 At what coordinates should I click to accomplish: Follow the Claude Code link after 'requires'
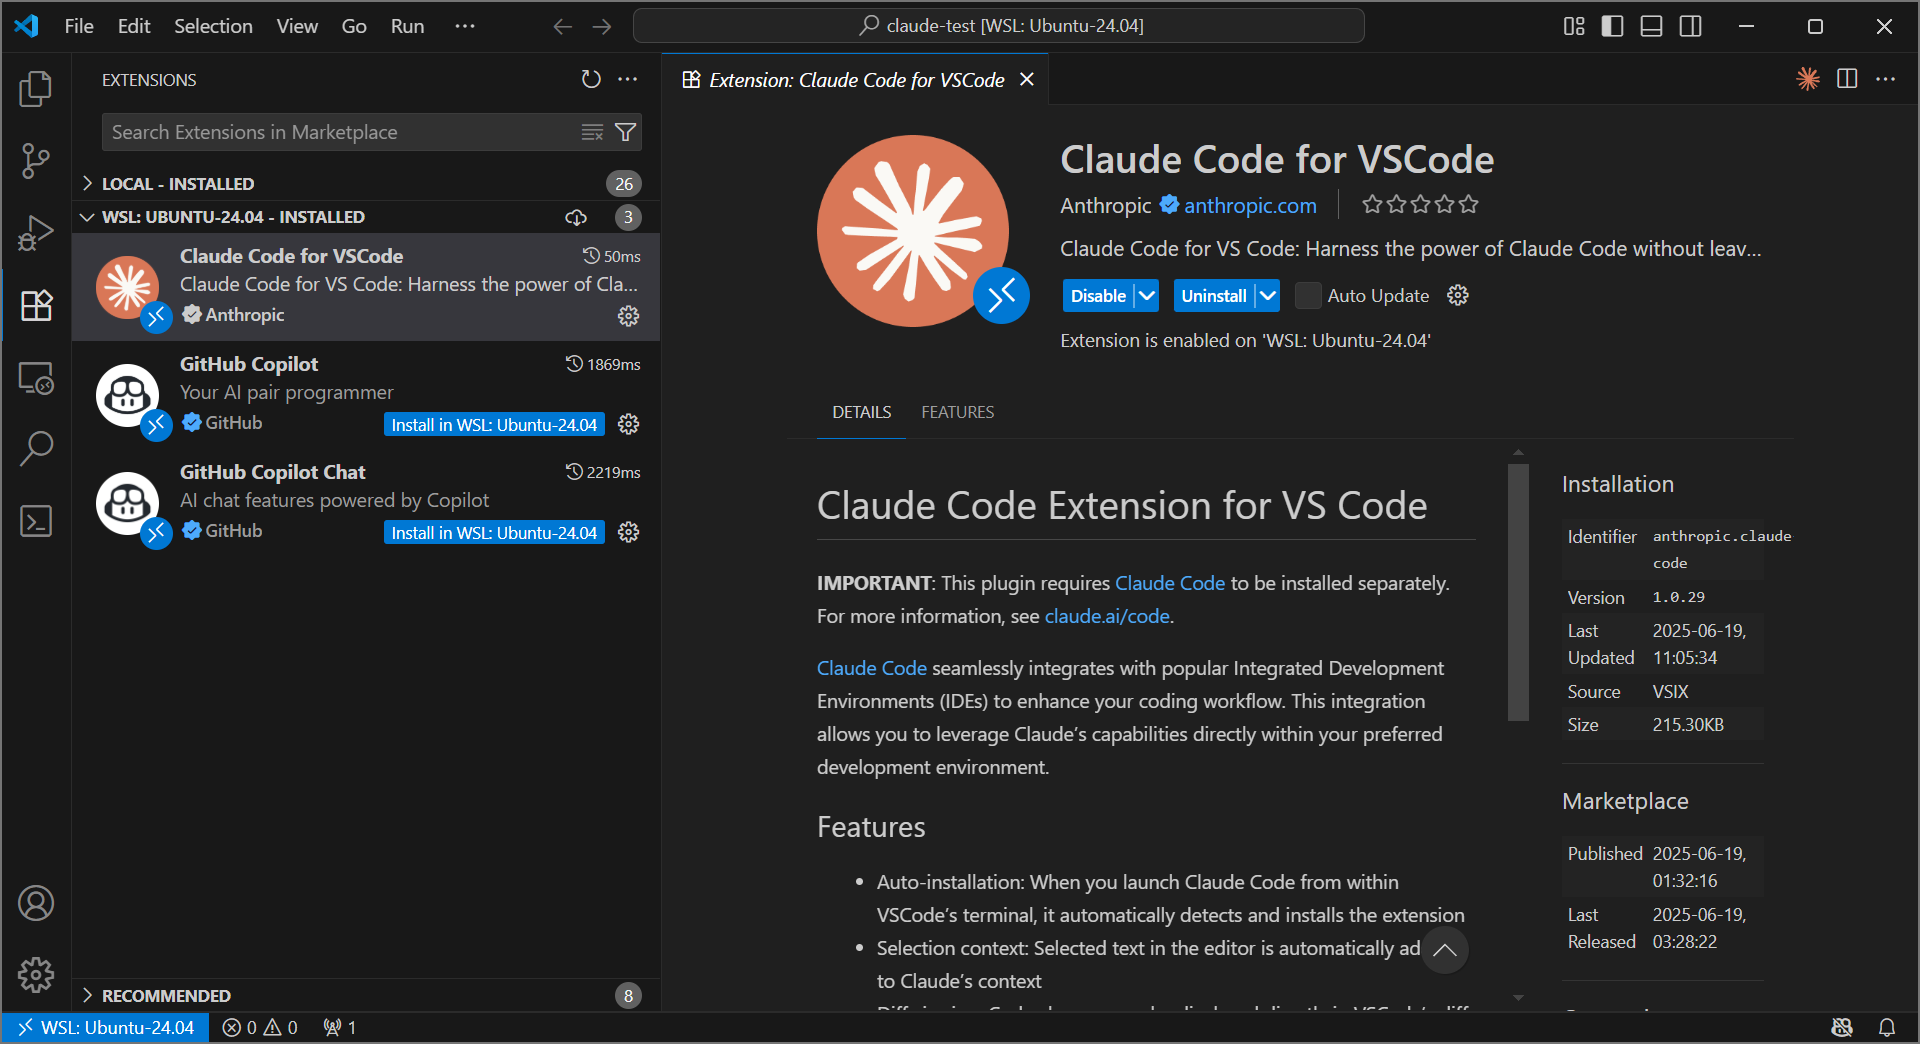(1170, 583)
